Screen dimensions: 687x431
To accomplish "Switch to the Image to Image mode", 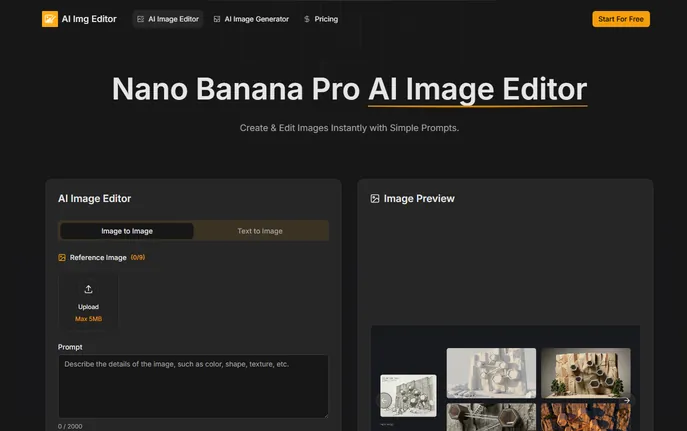I will (127, 231).
